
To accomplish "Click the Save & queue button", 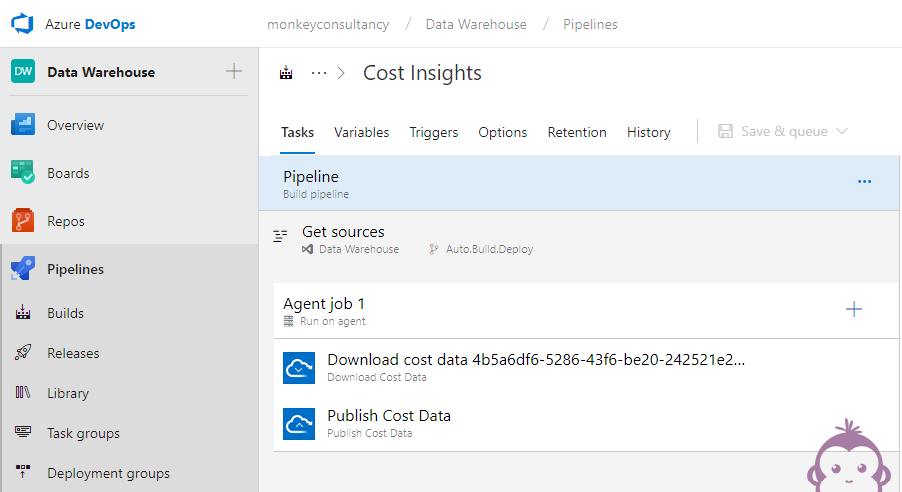I will pos(782,131).
